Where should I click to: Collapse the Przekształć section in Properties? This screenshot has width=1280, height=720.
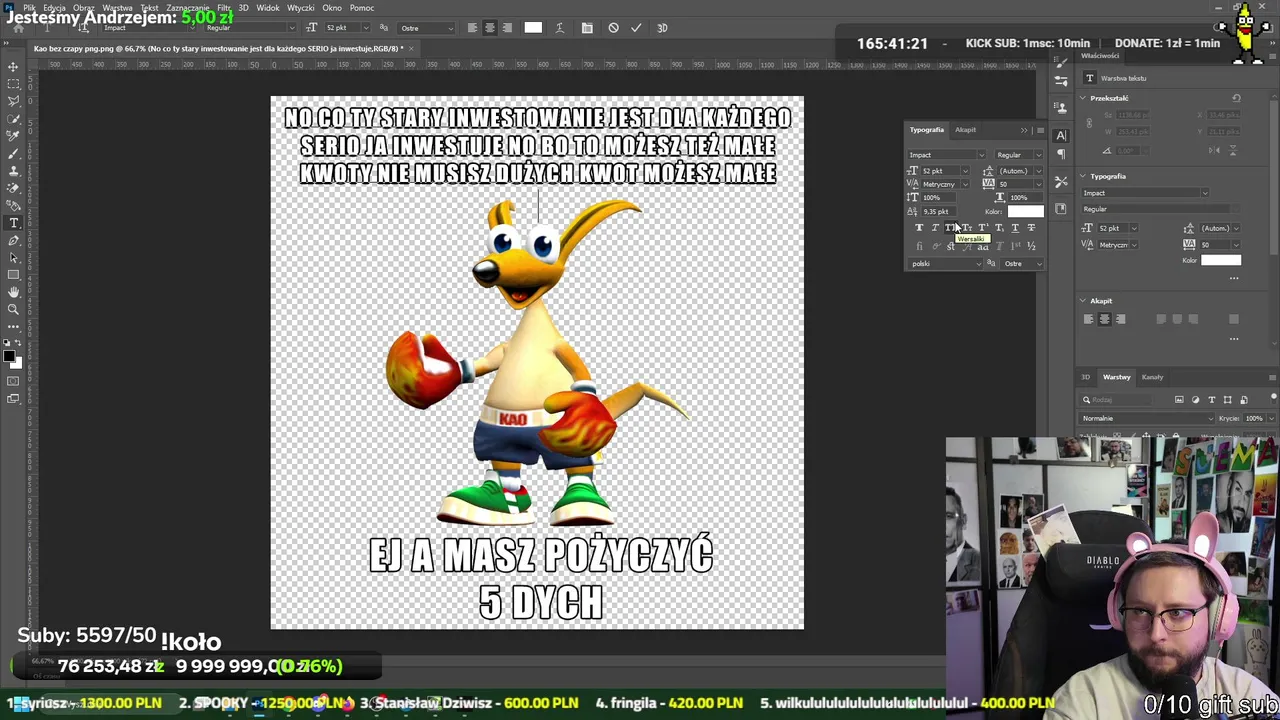[1083, 98]
